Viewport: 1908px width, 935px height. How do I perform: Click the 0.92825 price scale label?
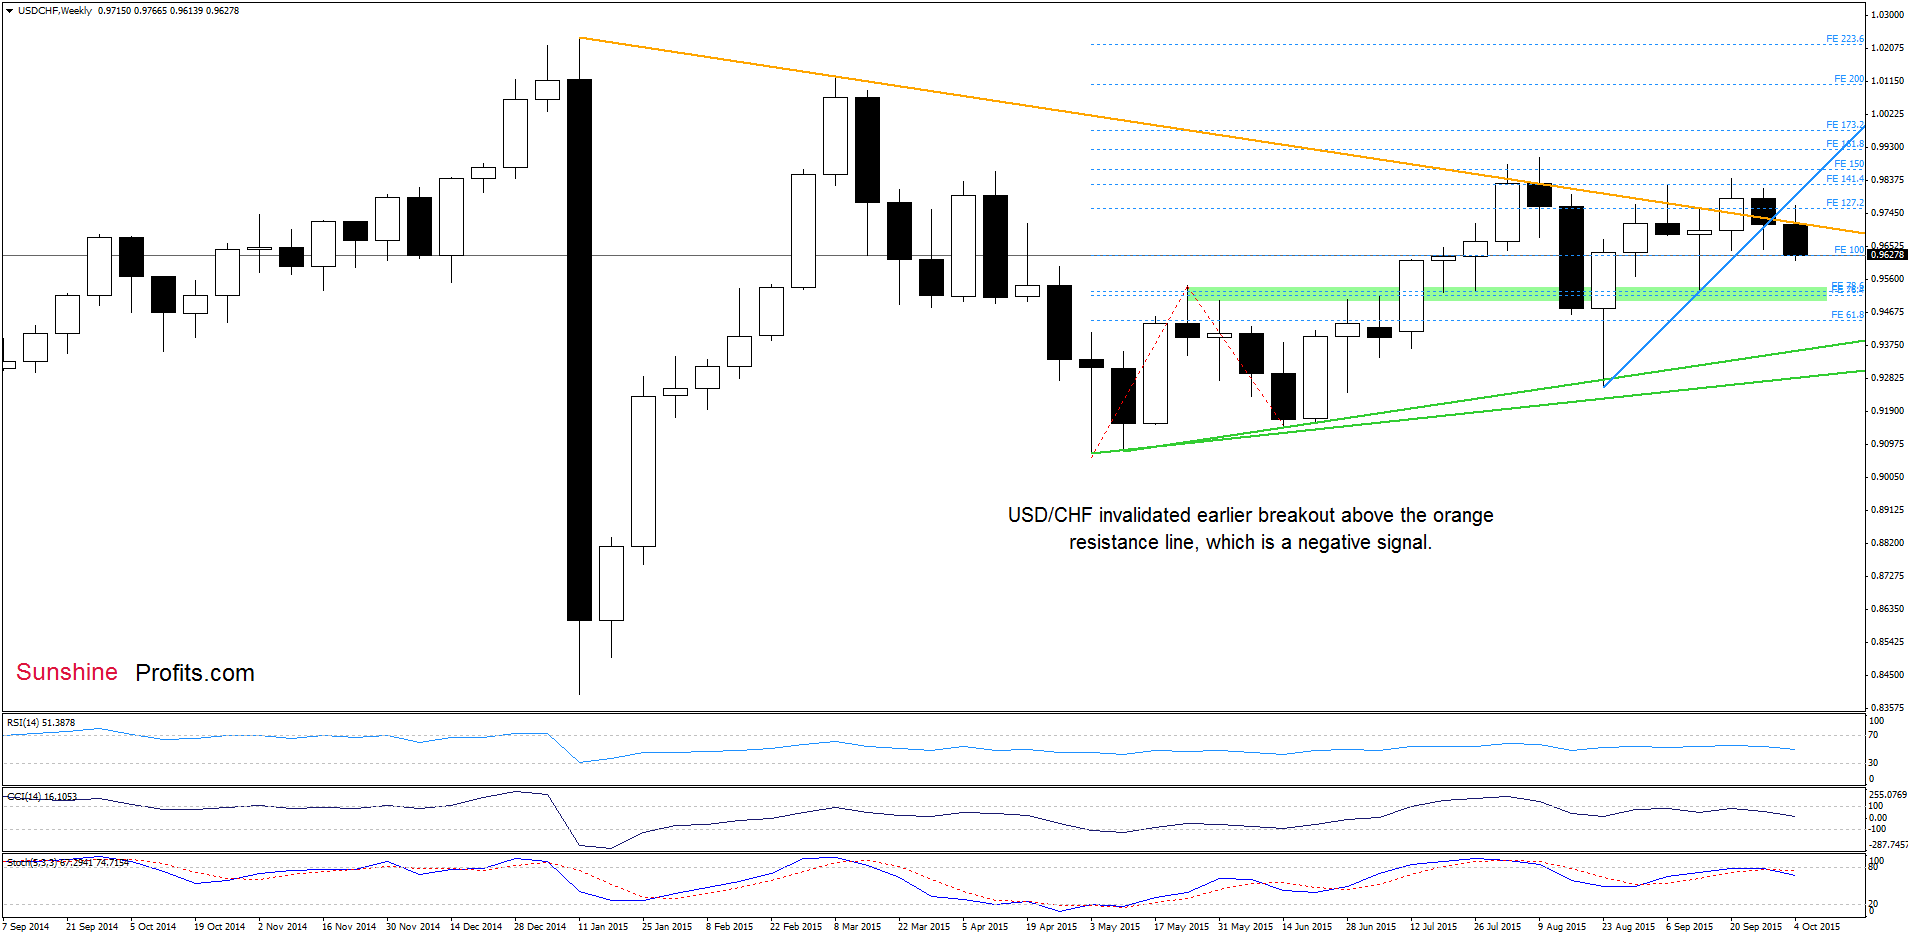click(1887, 378)
